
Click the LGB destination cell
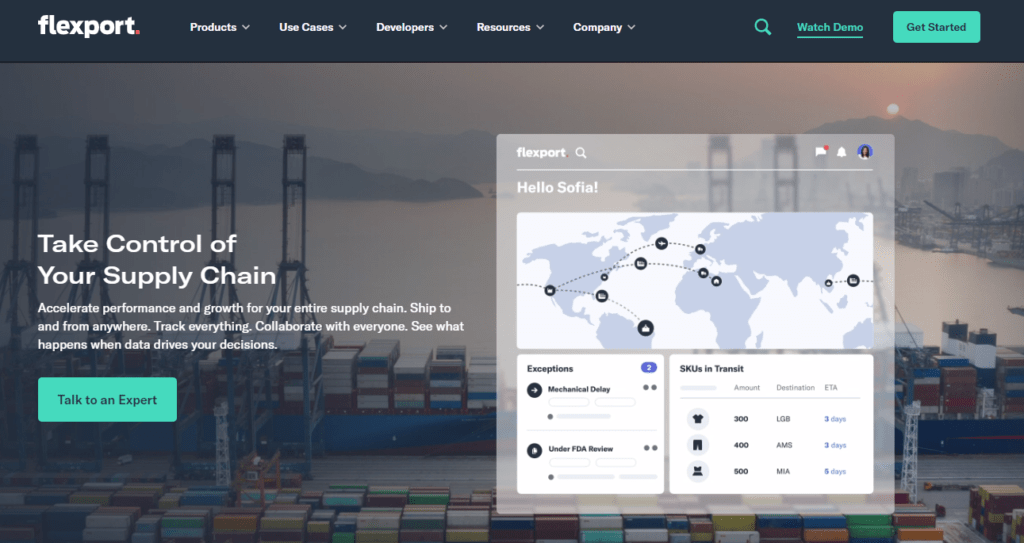783,419
